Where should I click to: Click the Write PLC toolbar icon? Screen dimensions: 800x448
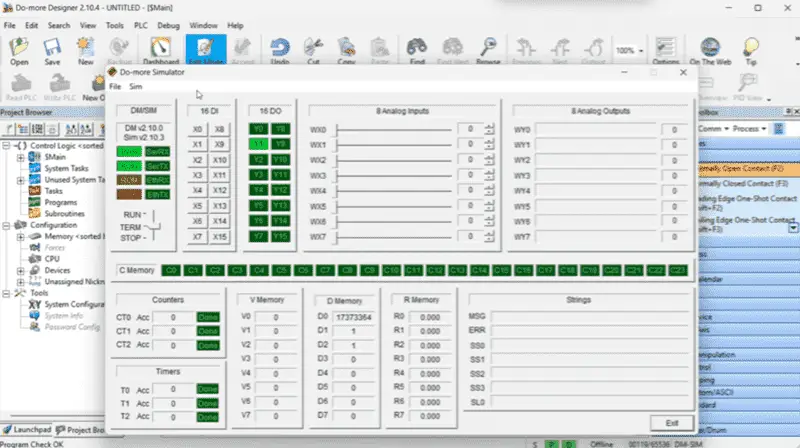pos(60,87)
